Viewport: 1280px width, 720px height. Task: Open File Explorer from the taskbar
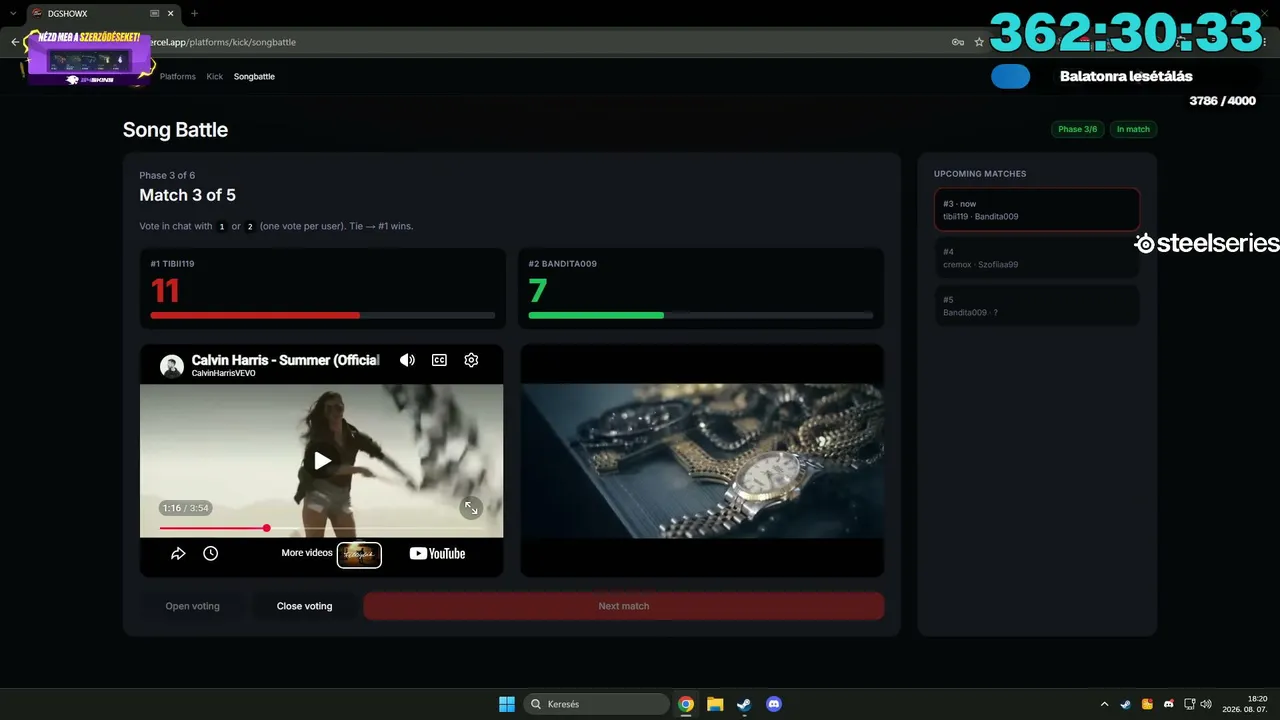coord(715,704)
